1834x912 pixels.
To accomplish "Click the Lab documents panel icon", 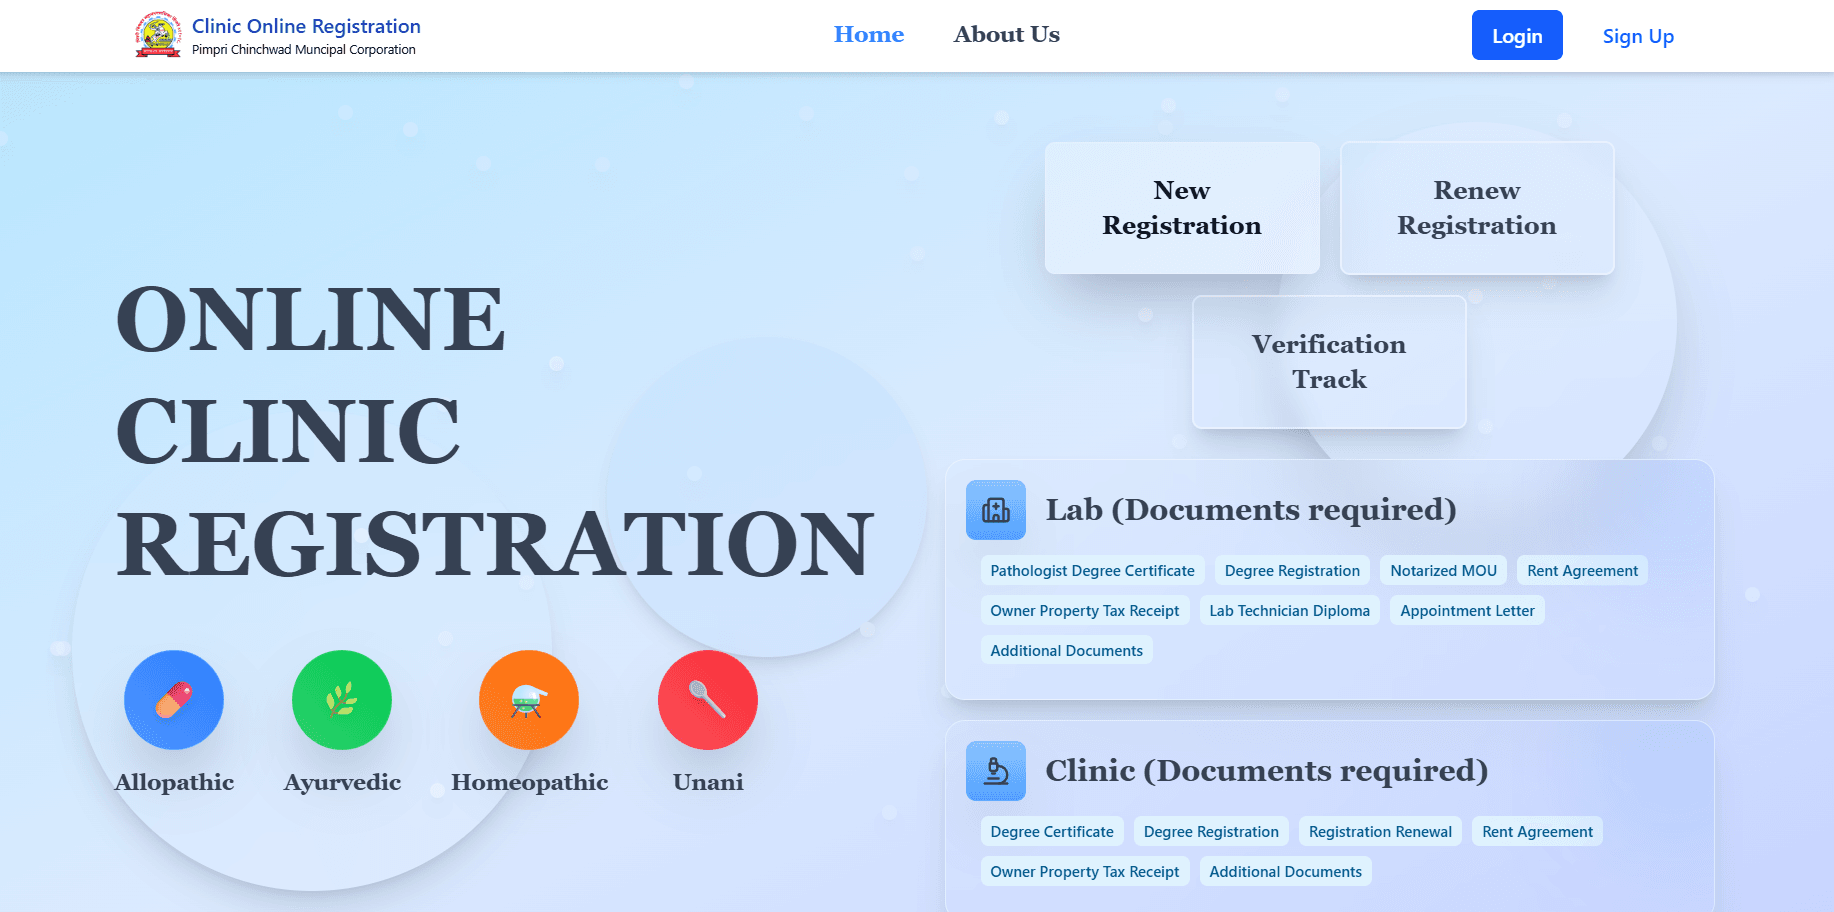I will point(996,510).
